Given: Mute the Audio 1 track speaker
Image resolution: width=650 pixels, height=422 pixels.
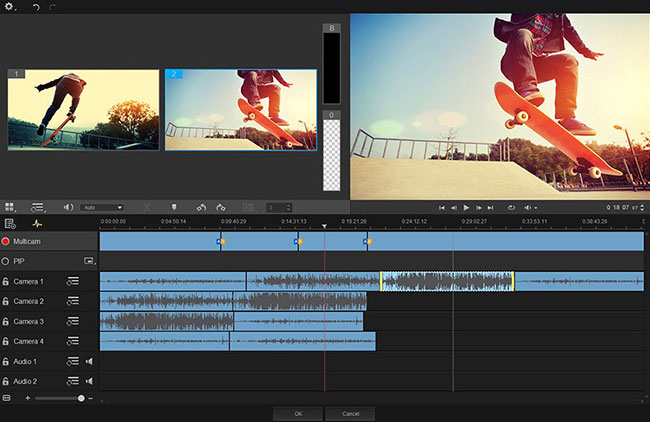Looking at the screenshot, I should (89, 362).
